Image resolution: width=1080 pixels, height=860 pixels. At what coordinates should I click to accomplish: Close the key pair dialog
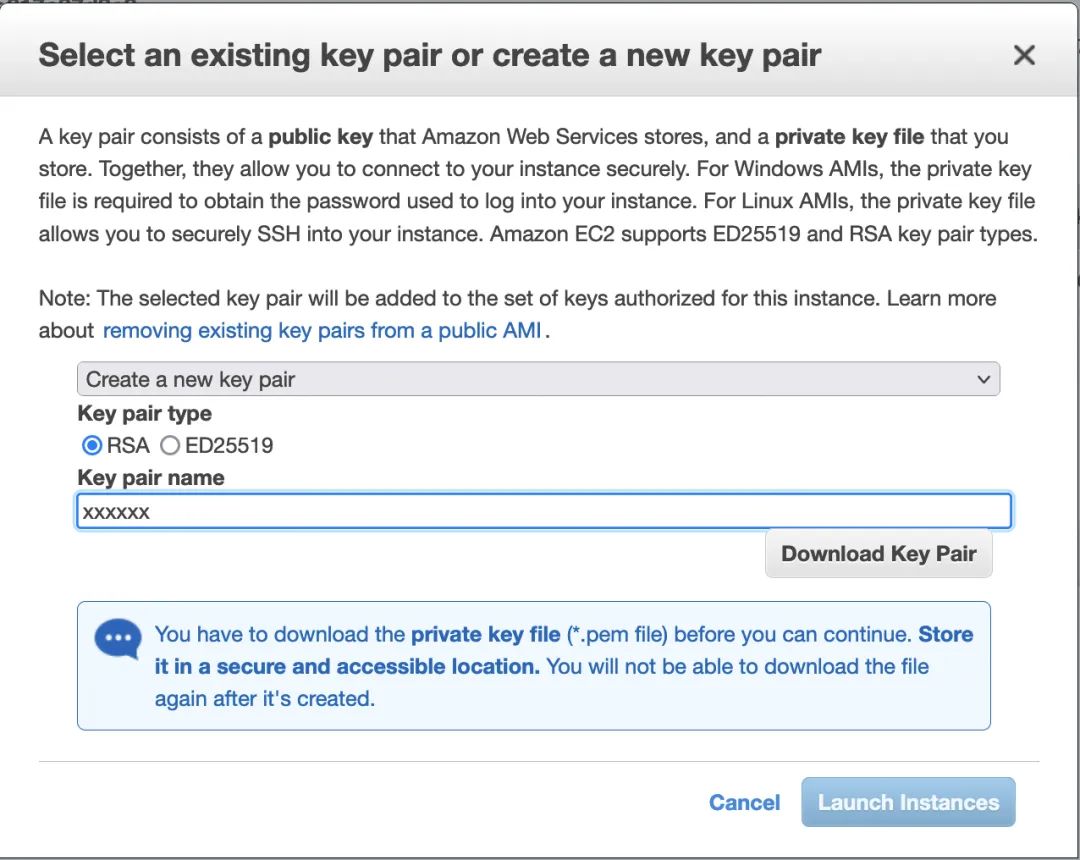point(1024,55)
